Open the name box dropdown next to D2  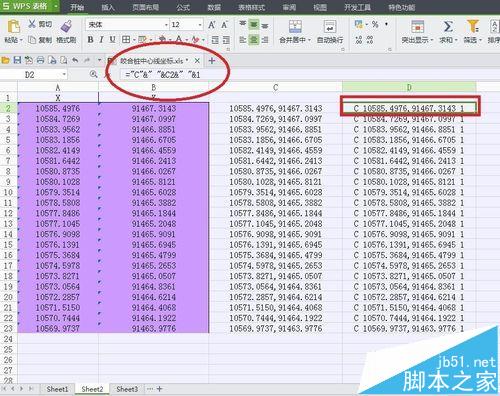[64, 74]
